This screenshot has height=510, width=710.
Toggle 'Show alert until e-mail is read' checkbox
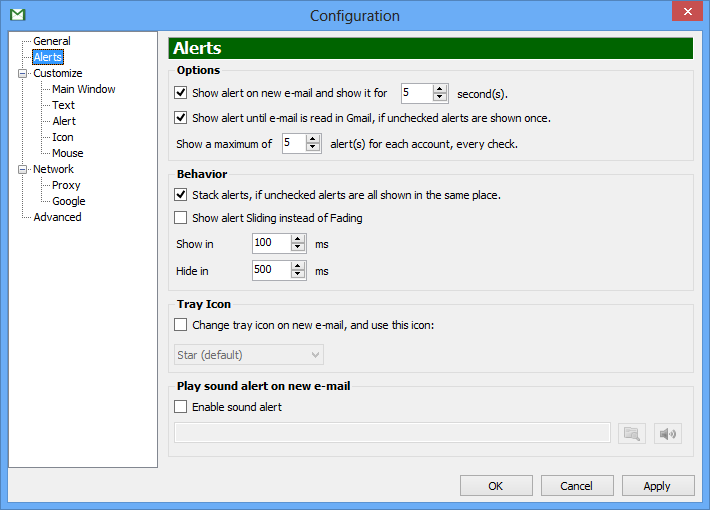(x=181, y=118)
